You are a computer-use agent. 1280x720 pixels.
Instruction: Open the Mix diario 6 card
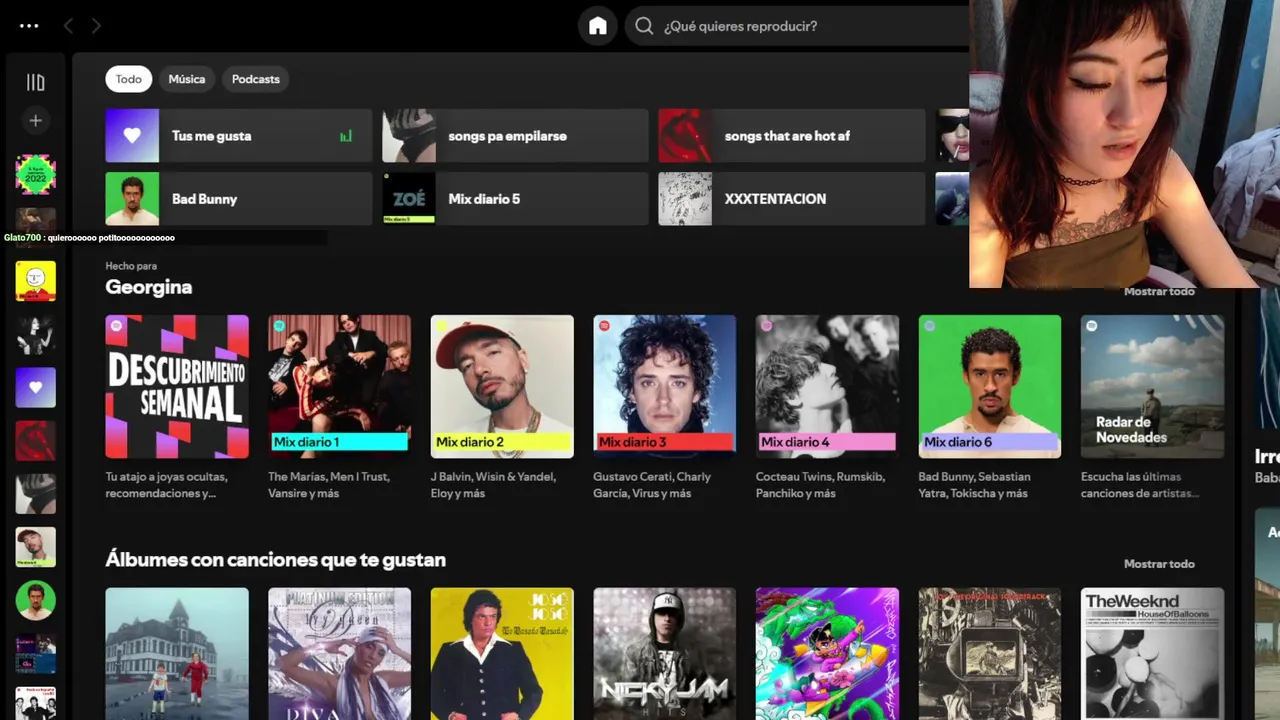[990, 387]
